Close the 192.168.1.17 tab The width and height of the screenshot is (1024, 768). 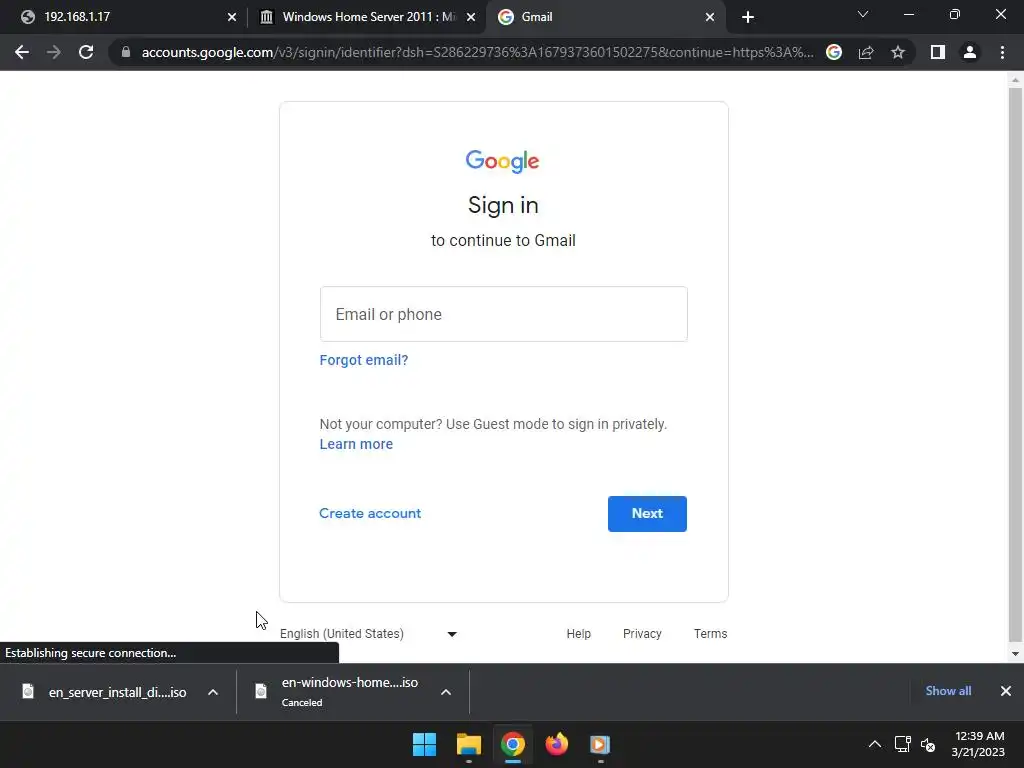point(232,17)
